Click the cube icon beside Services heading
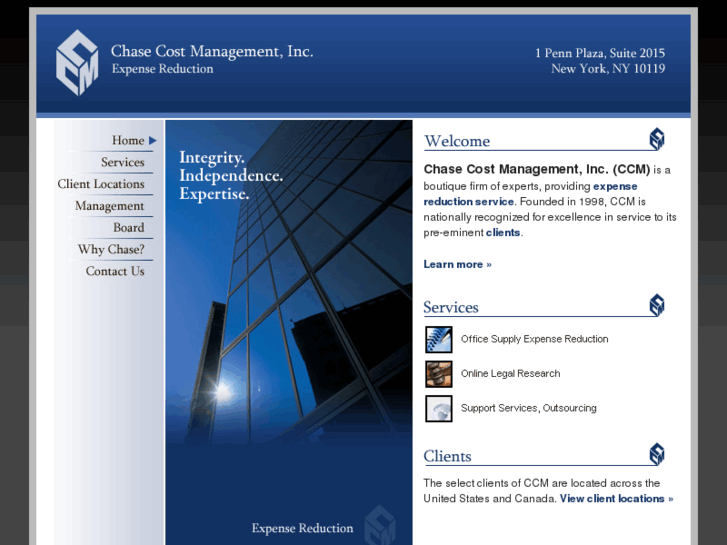The height and width of the screenshot is (545, 727). click(657, 305)
